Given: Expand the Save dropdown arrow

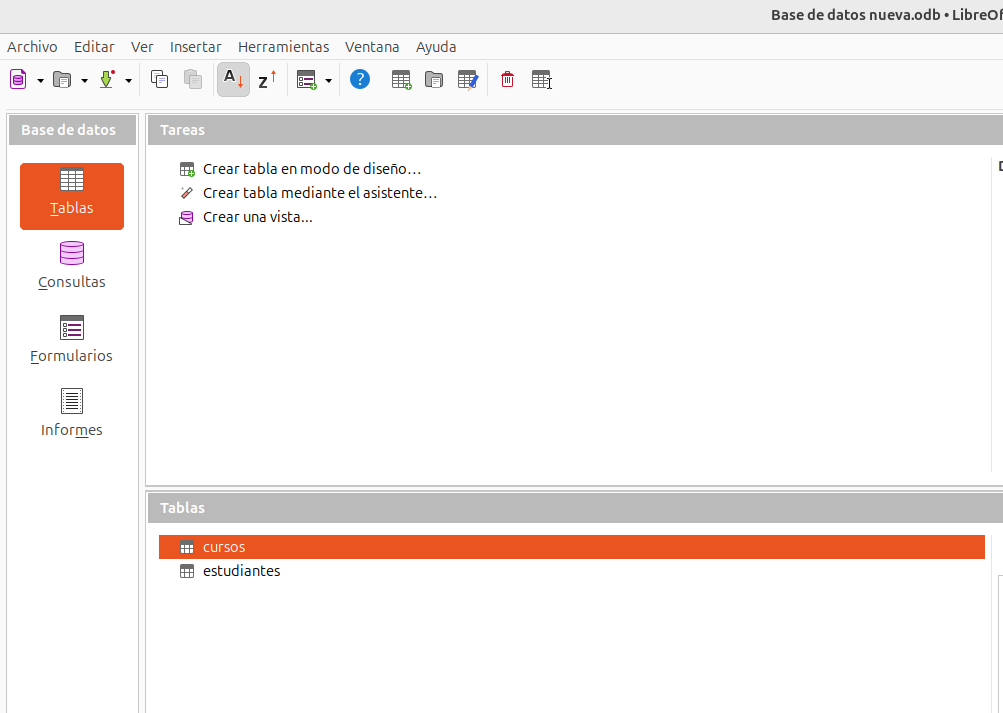Looking at the screenshot, I should [x=128, y=80].
